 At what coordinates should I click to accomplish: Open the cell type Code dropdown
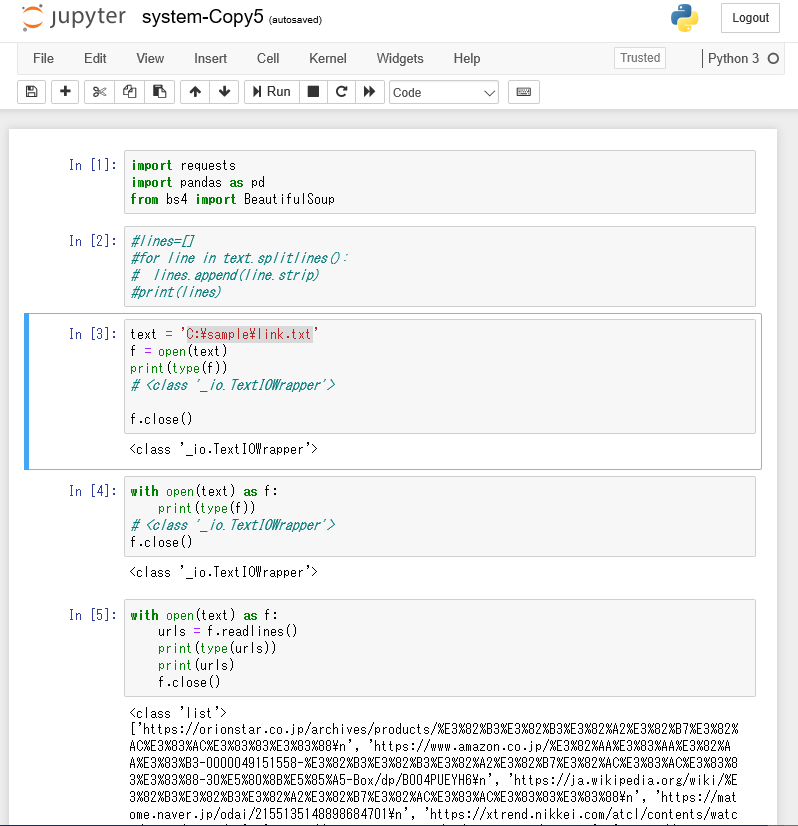coord(444,92)
